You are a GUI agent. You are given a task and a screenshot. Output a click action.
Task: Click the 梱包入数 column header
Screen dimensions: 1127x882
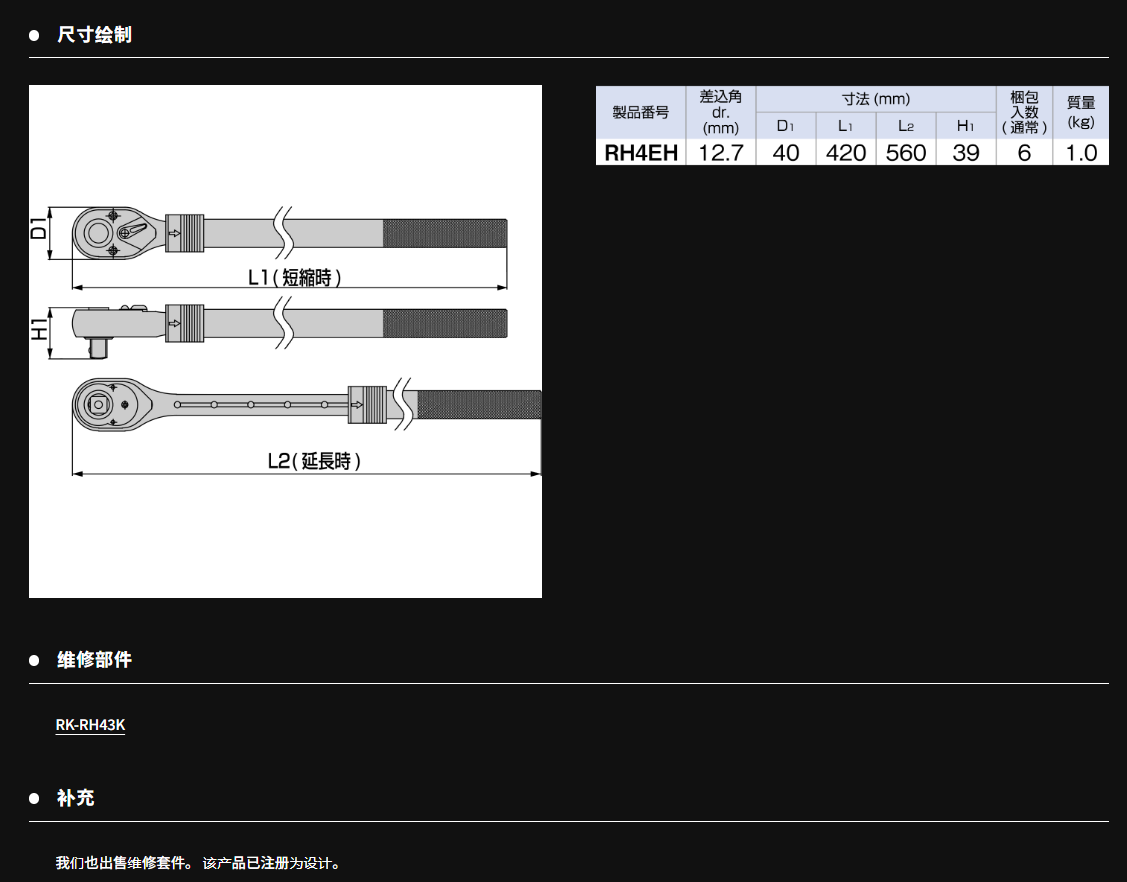click(1024, 112)
